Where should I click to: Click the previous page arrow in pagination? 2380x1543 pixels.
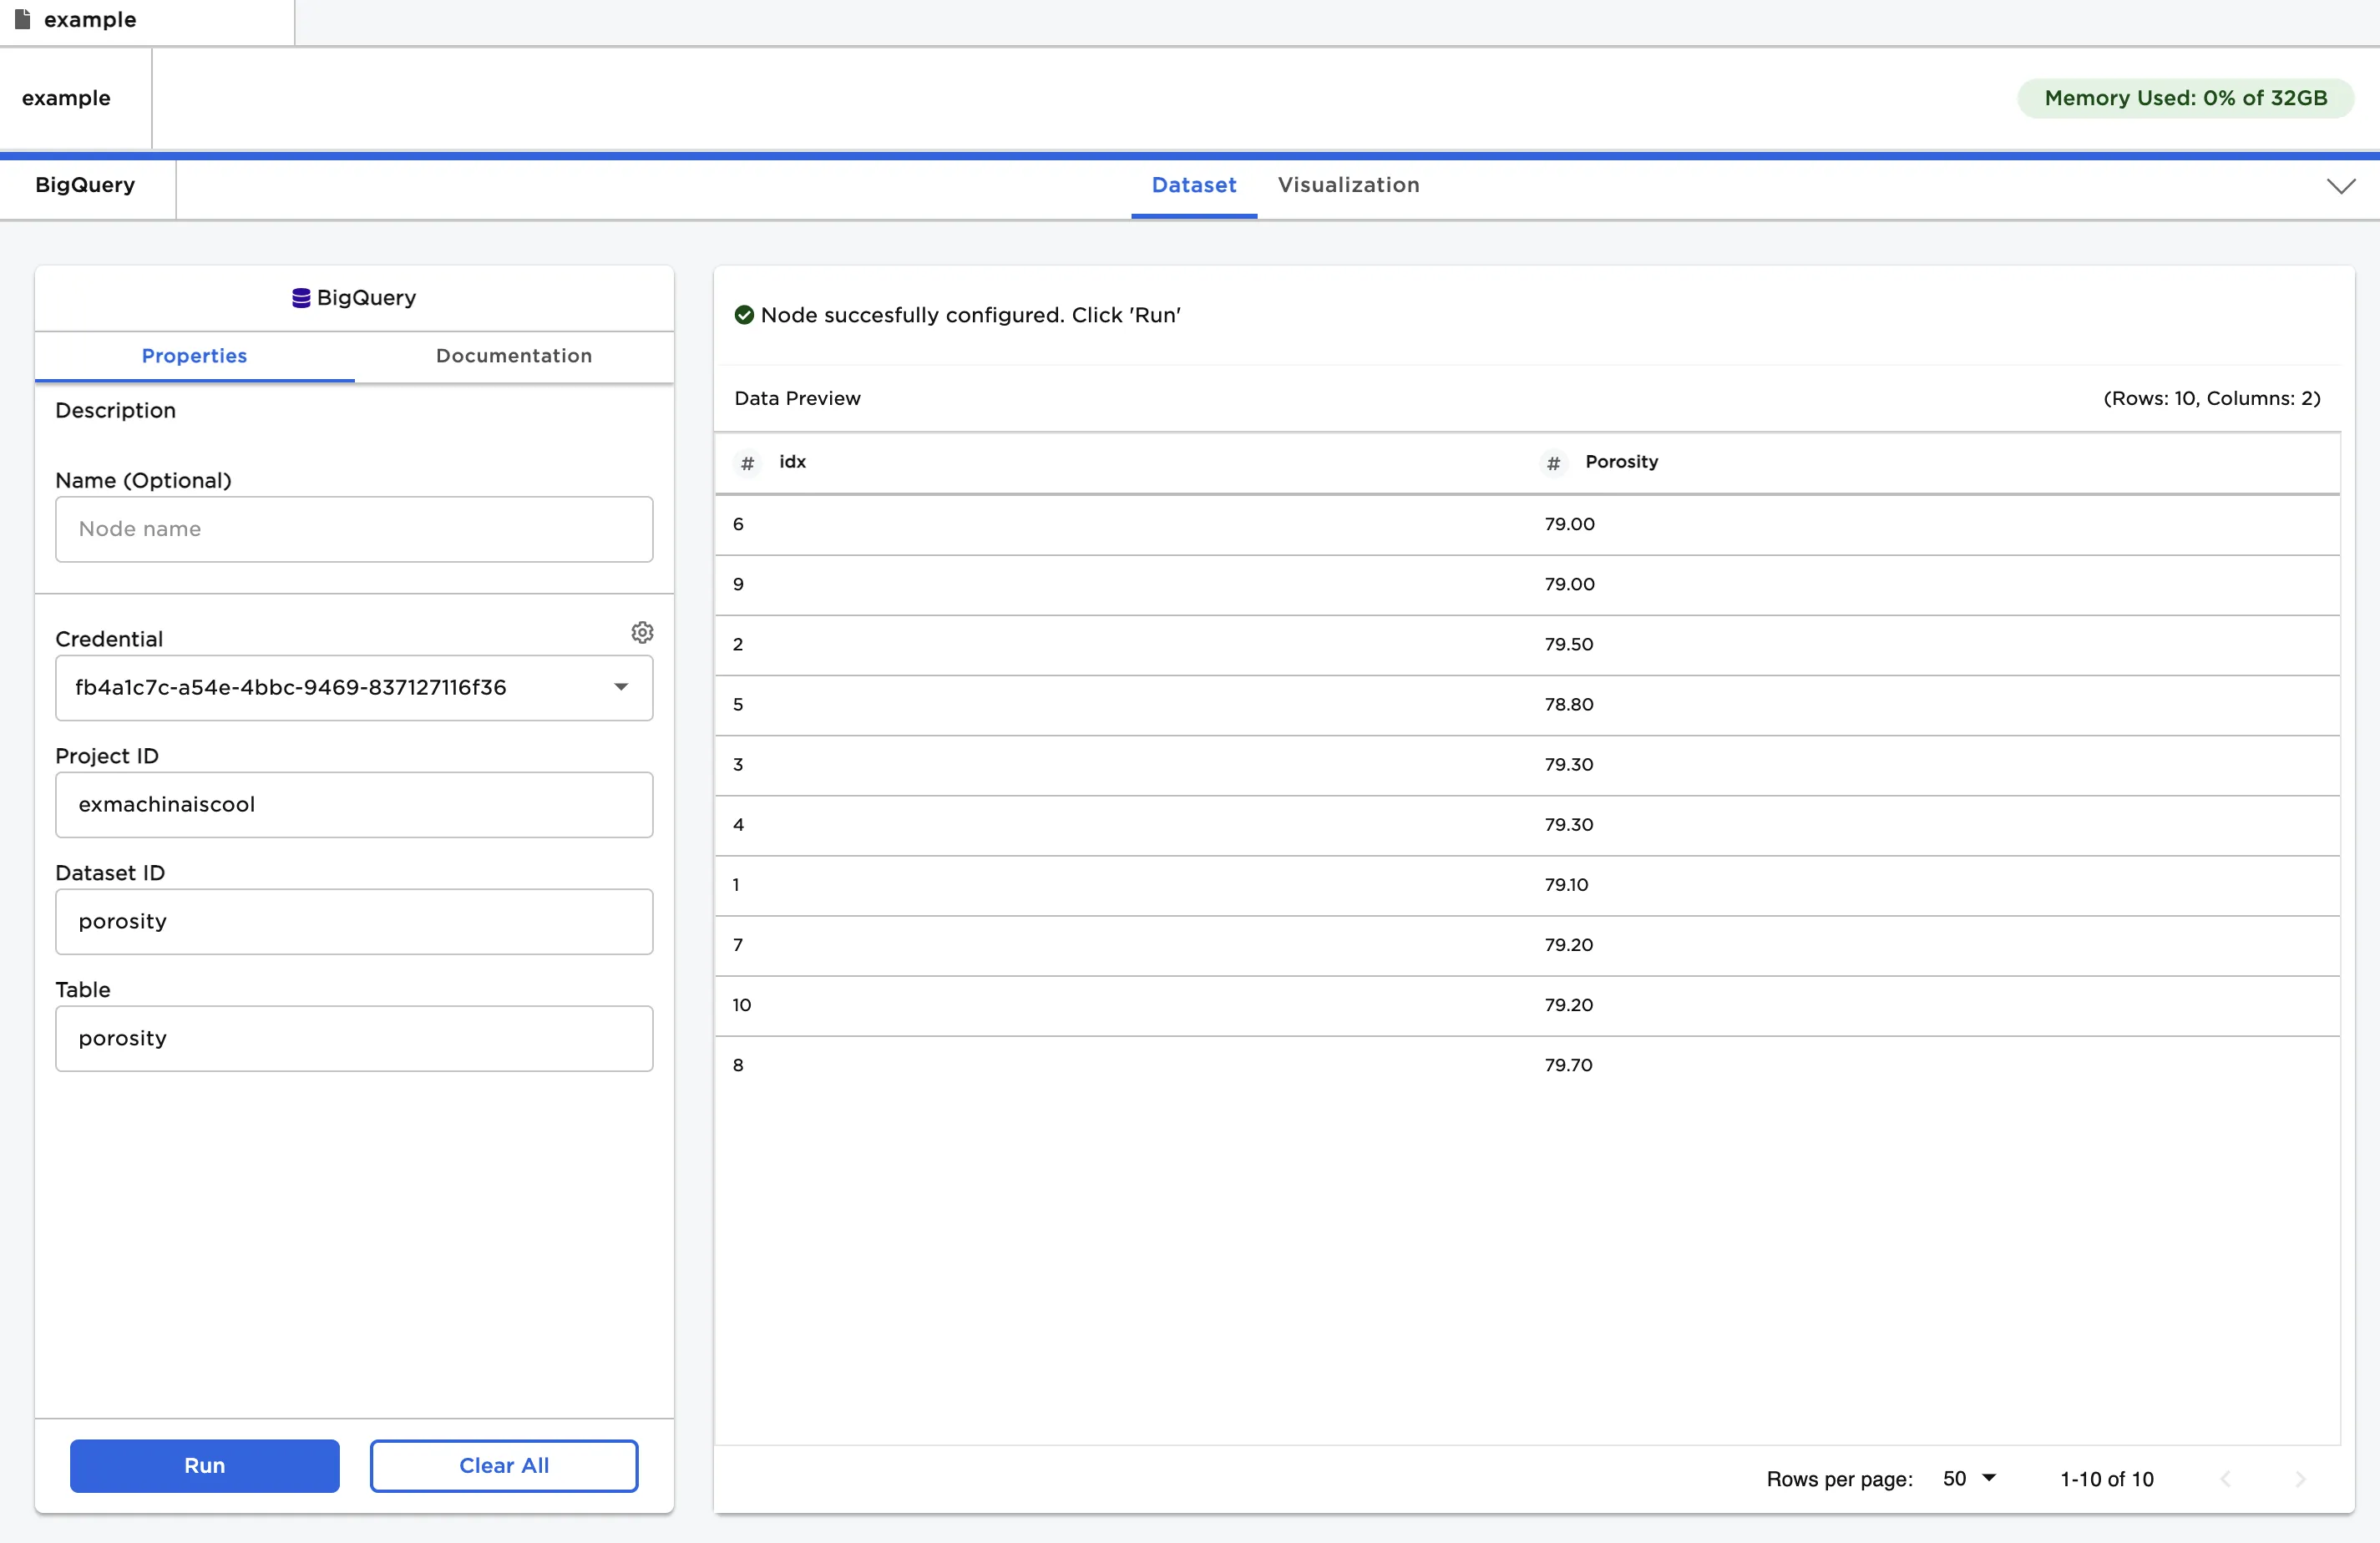2226,1479
